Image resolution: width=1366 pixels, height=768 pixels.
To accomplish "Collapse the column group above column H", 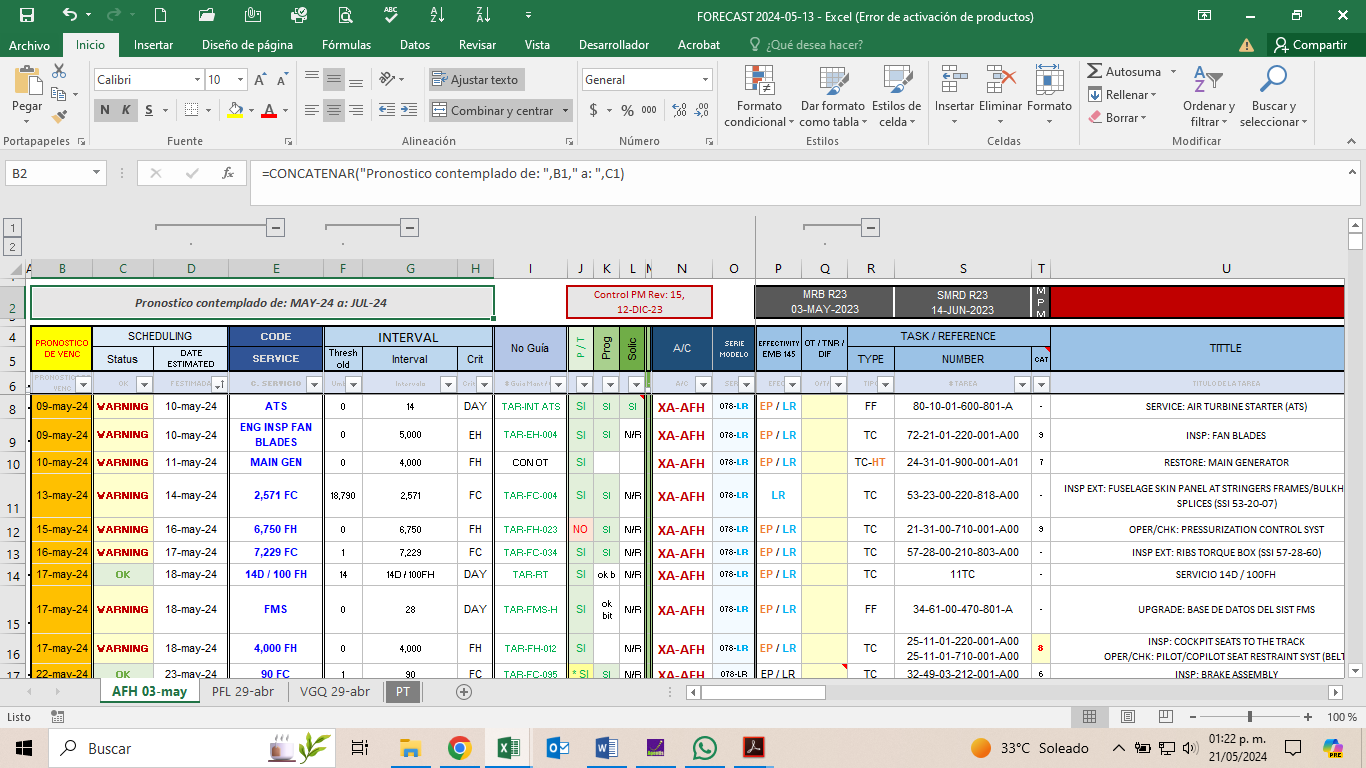I will [x=409, y=228].
